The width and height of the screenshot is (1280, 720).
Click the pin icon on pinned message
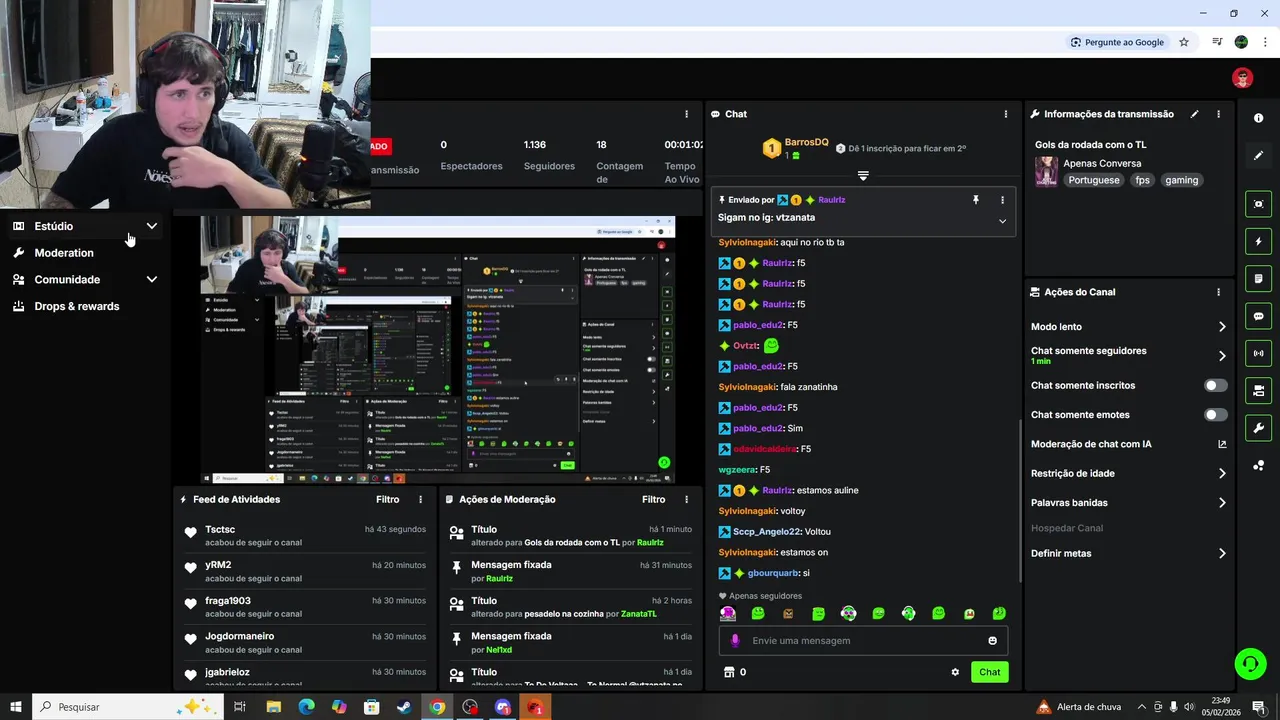[x=976, y=200]
